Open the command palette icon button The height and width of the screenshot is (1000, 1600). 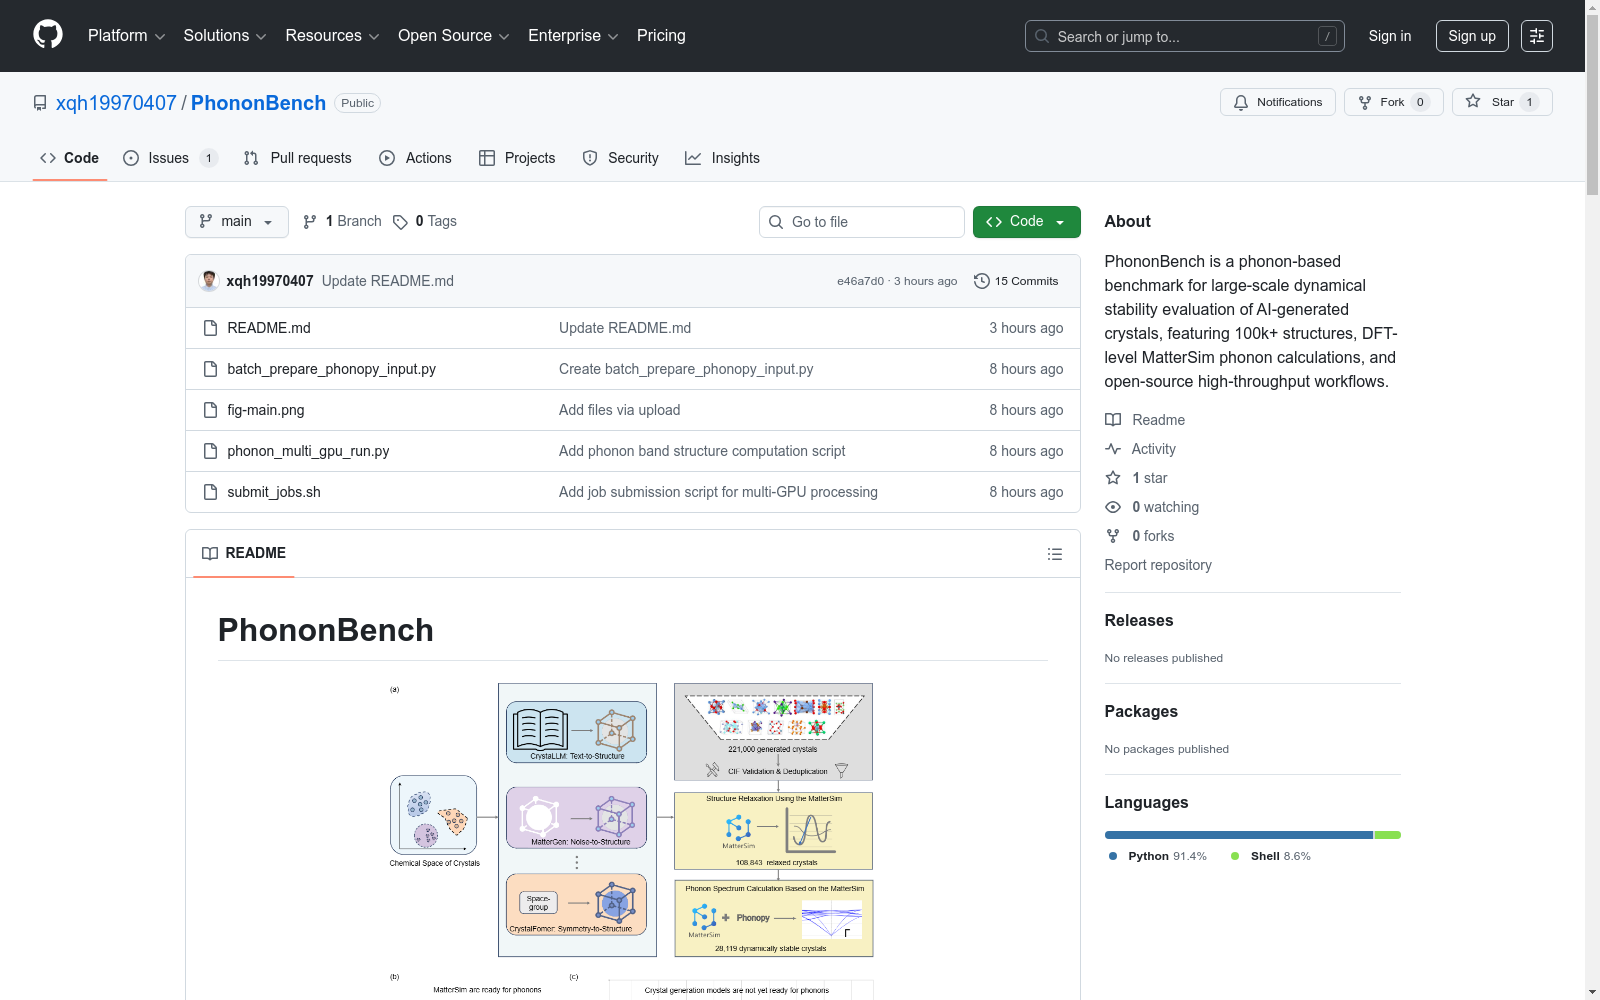click(x=1537, y=36)
